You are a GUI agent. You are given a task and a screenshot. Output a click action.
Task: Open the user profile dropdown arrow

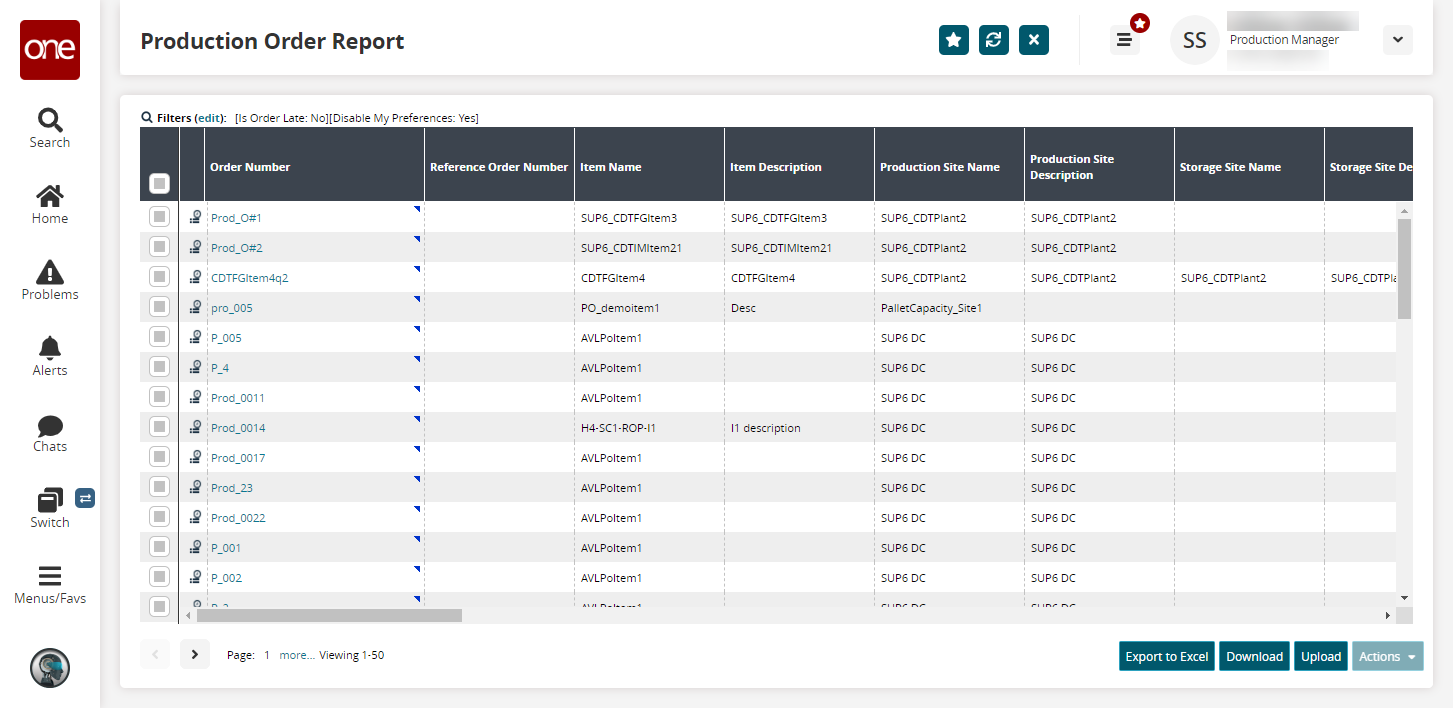click(x=1397, y=40)
